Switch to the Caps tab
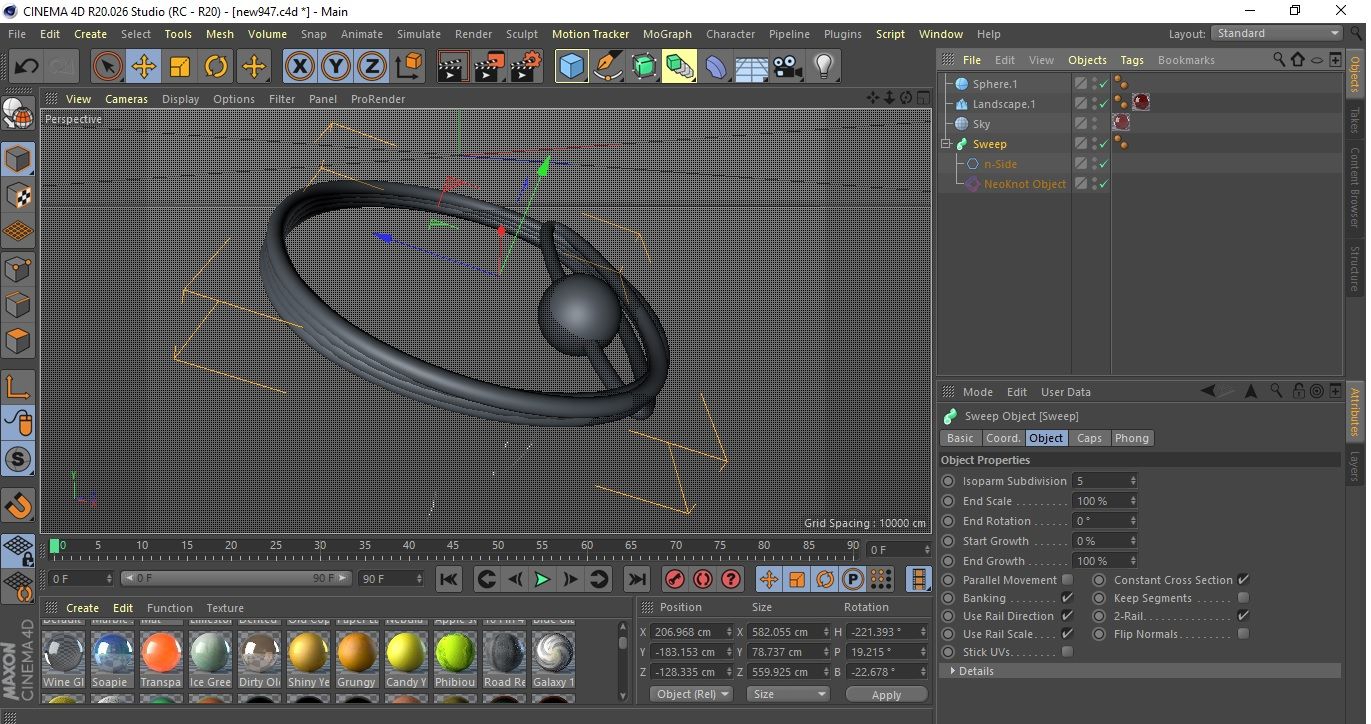The image size is (1371, 724). click(1089, 438)
